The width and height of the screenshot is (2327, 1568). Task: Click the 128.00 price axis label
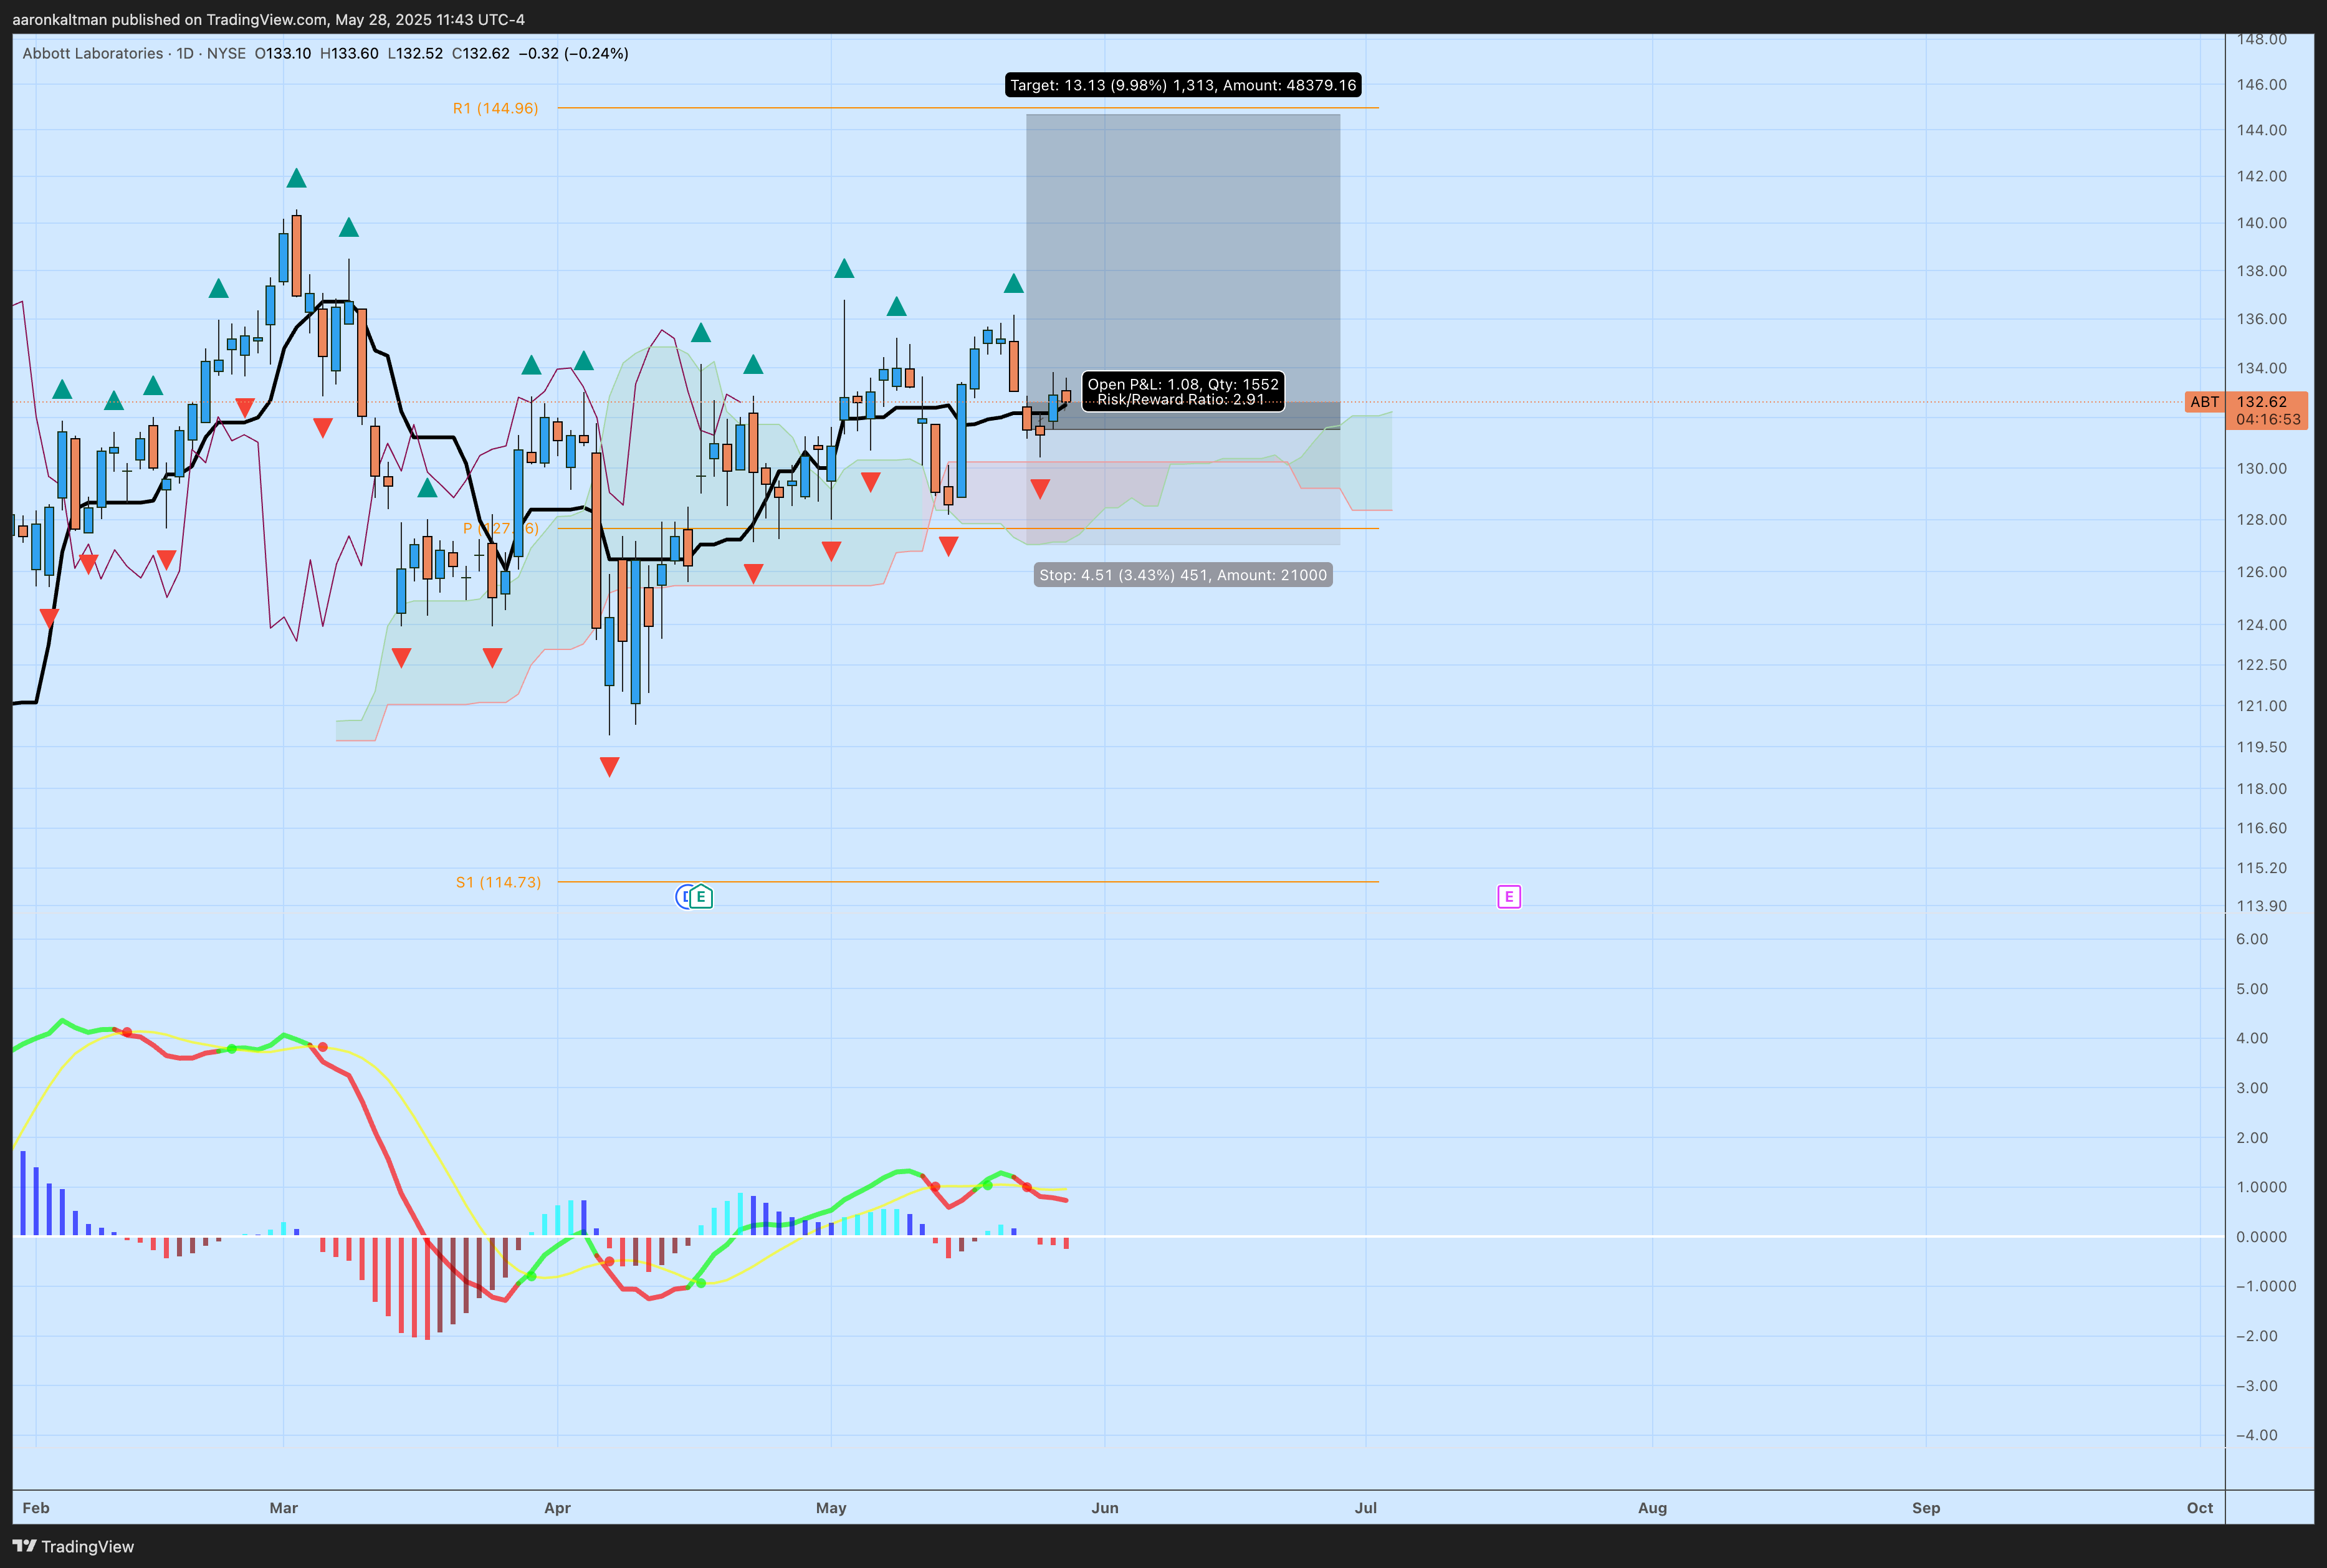2262,520
